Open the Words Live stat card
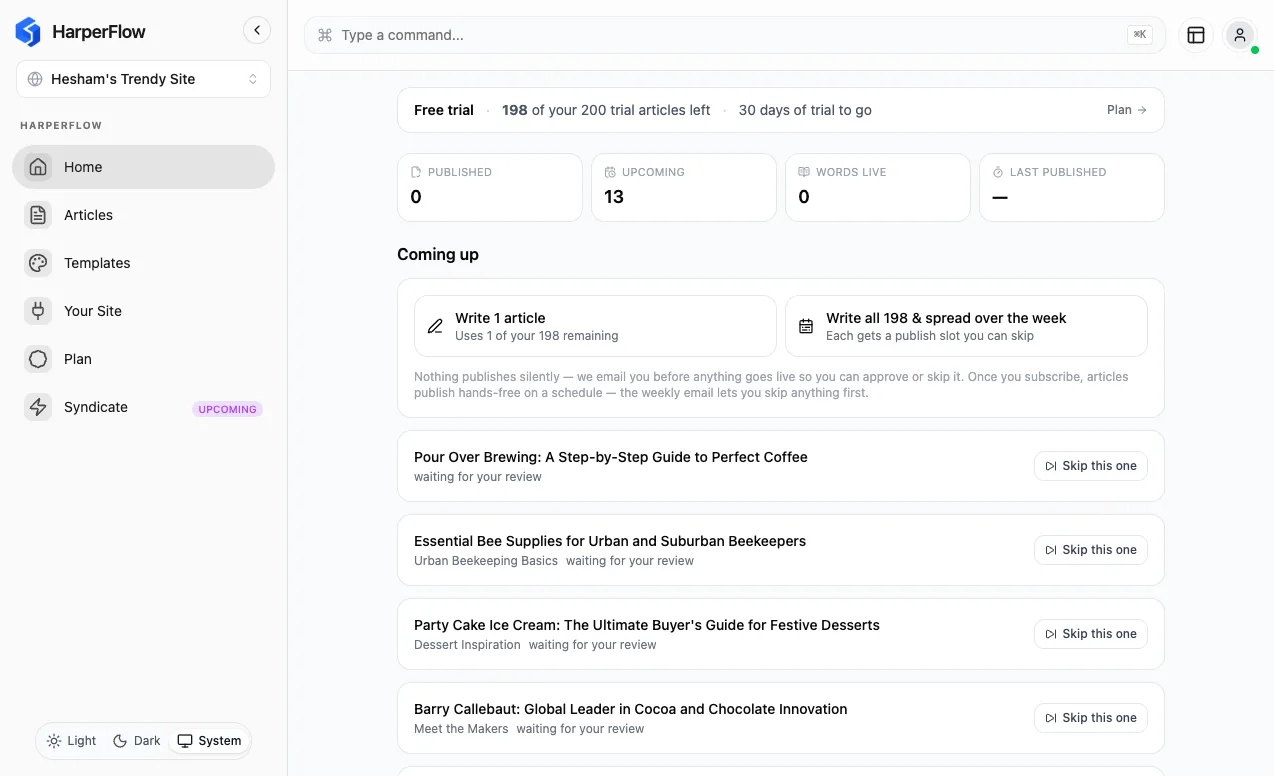Image resolution: width=1274 pixels, height=776 pixels. pyautogui.click(x=878, y=187)
